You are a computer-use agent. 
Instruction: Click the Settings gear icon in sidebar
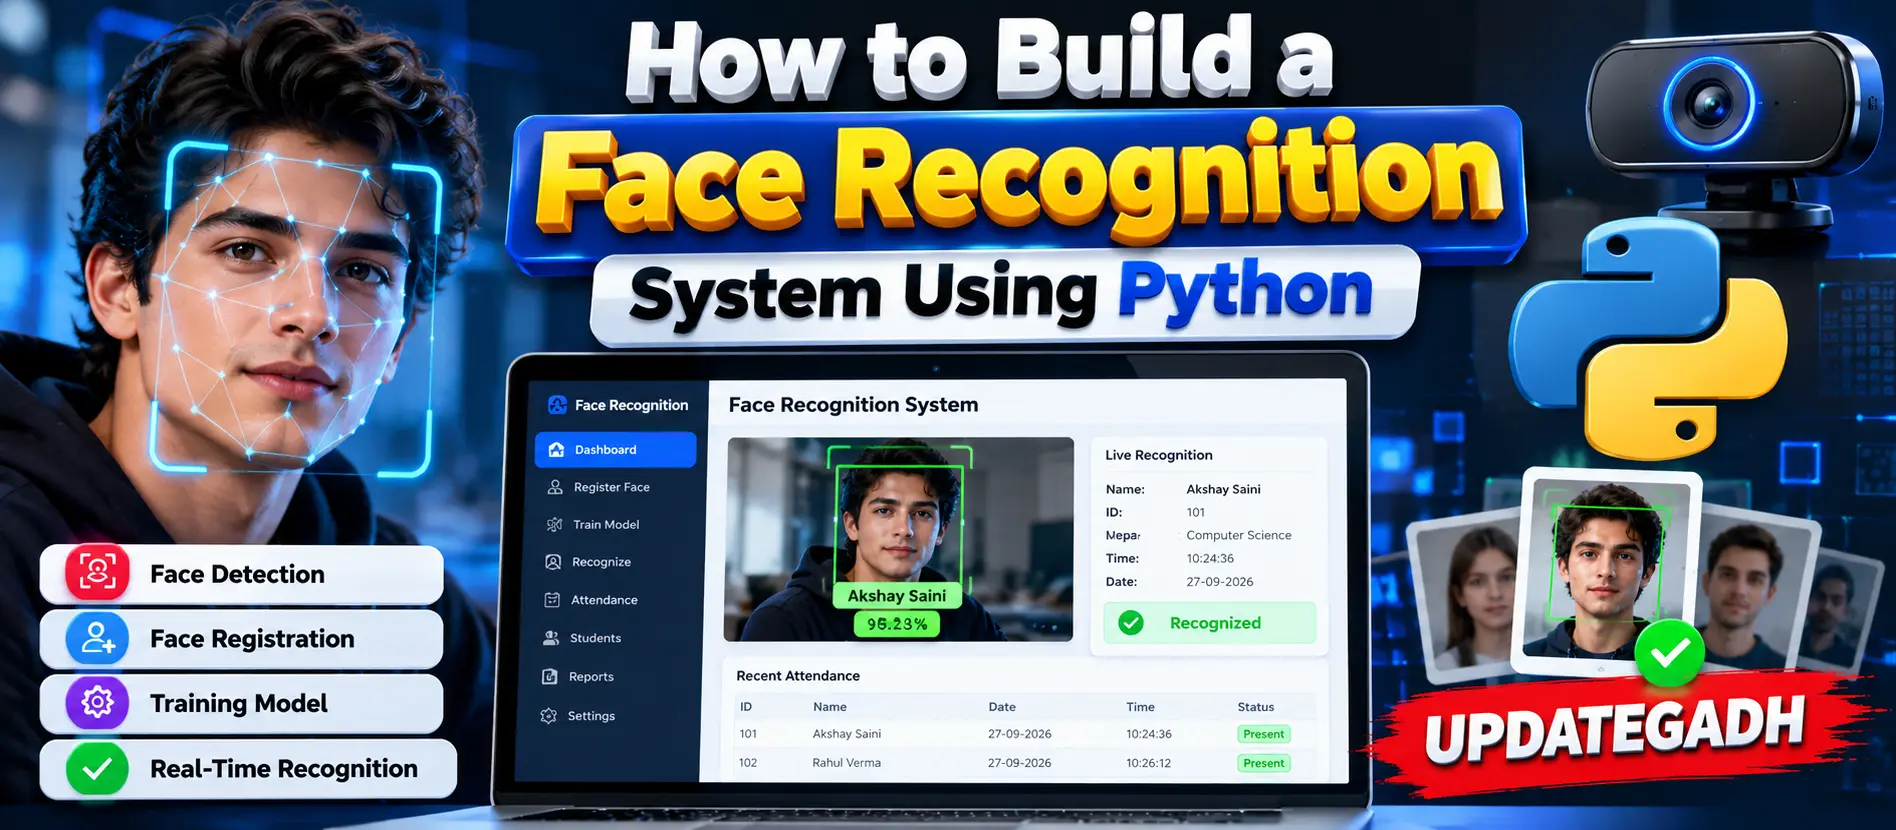click(548, 716)
